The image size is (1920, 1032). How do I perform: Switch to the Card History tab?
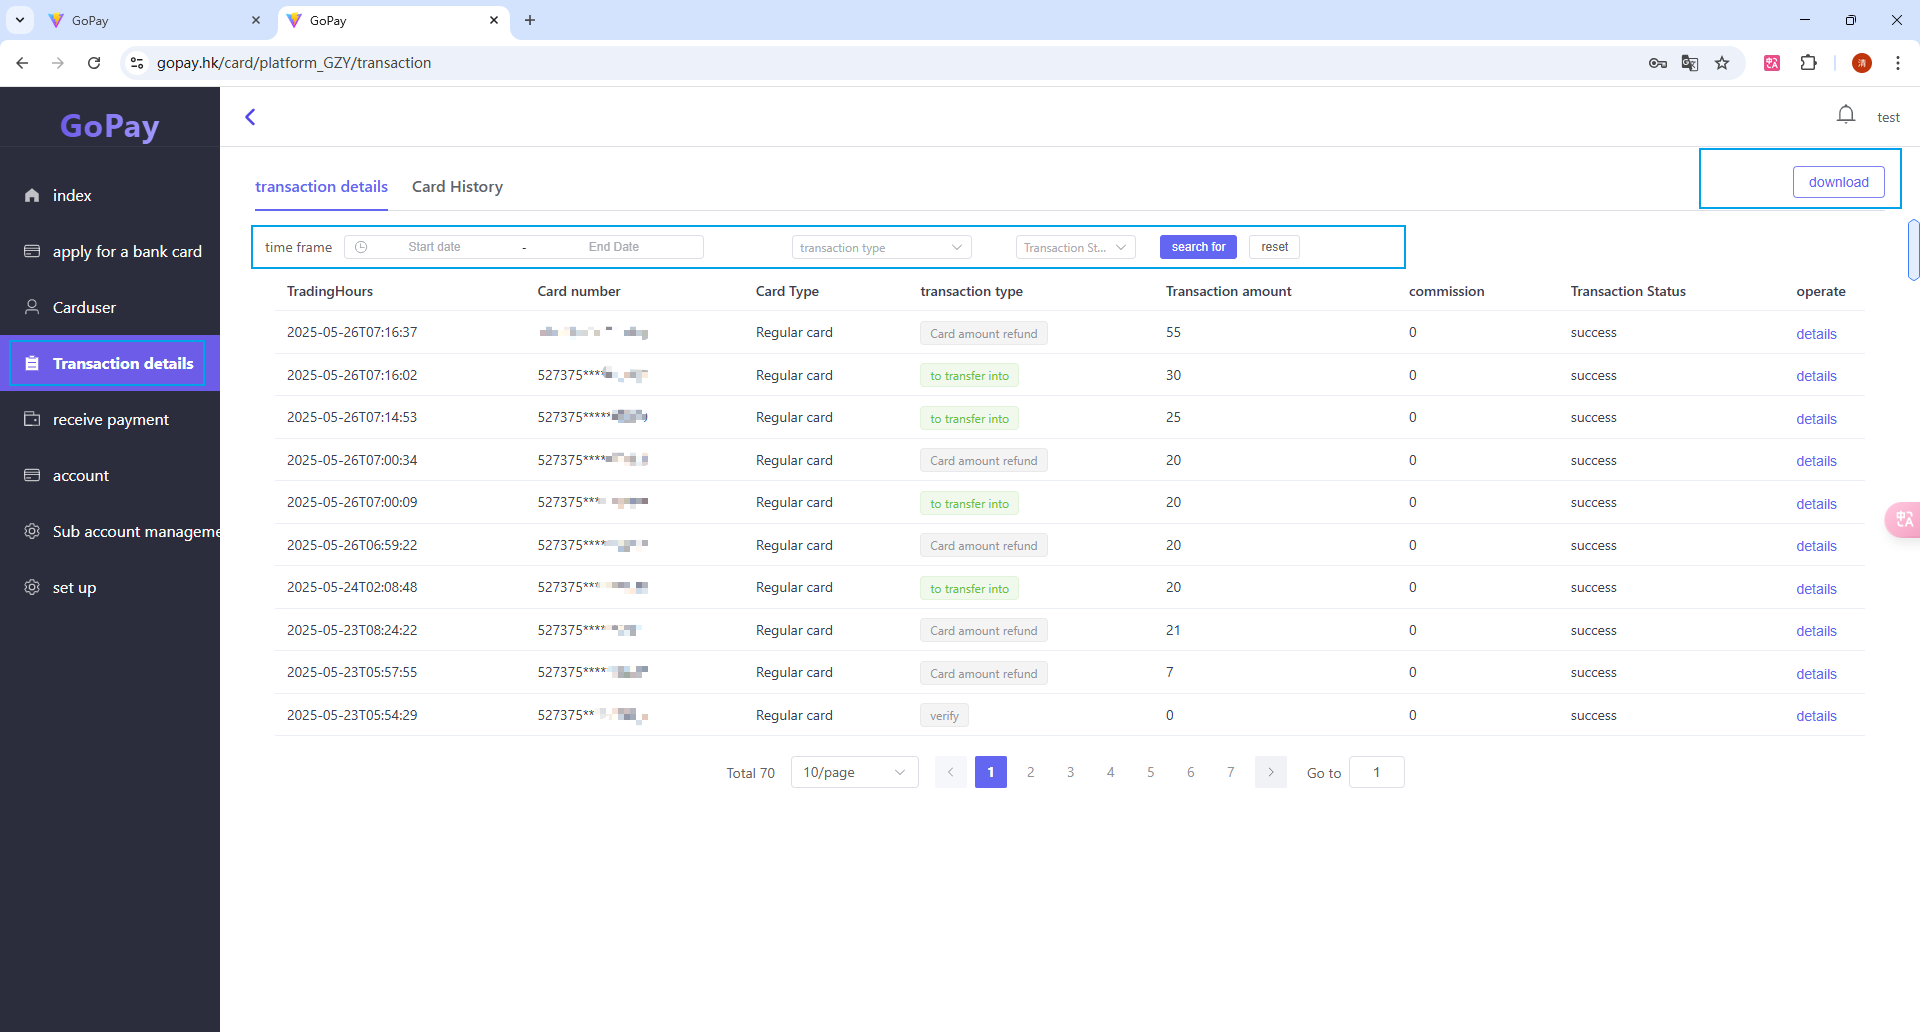pos(457,186)
